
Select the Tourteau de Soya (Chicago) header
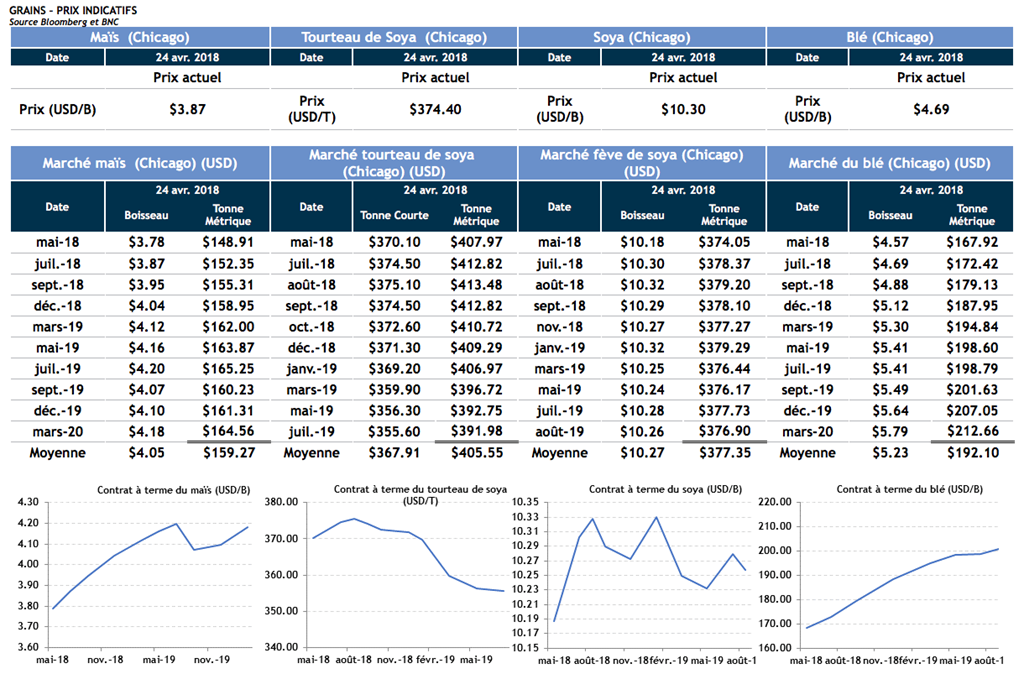click(x=394, y=37)
